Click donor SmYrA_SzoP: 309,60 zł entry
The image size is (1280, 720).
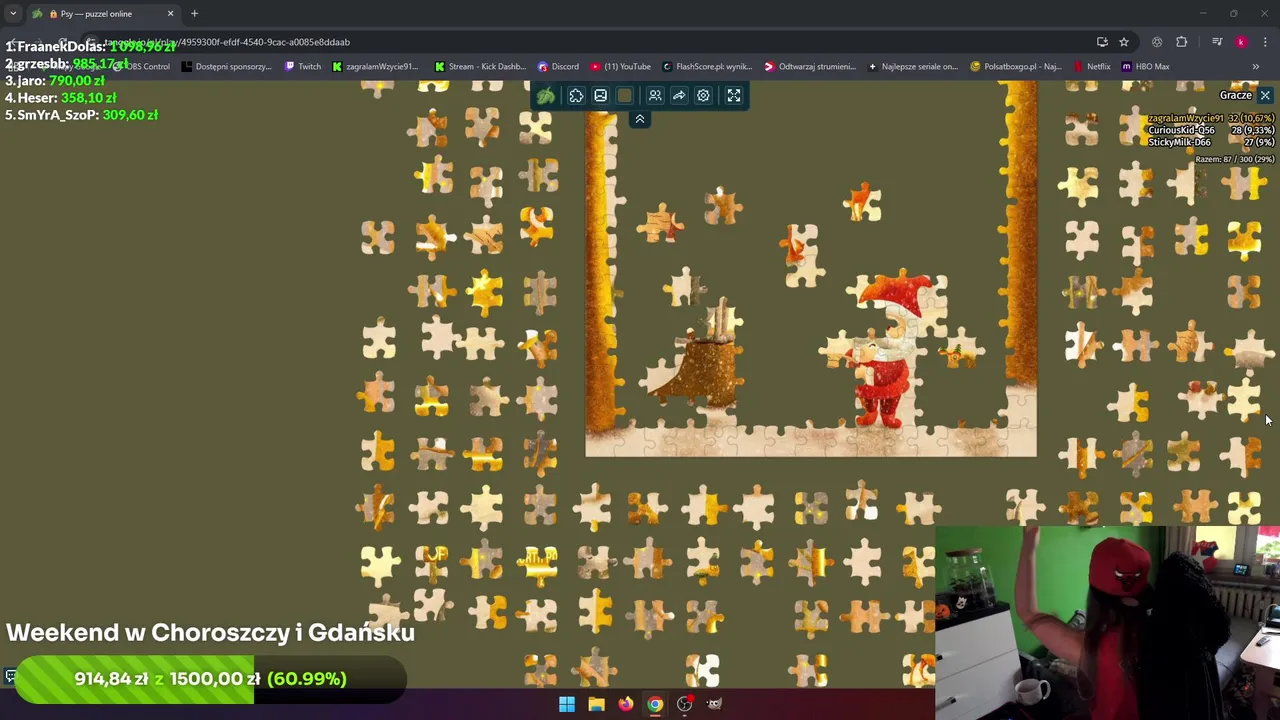(81, 115)
